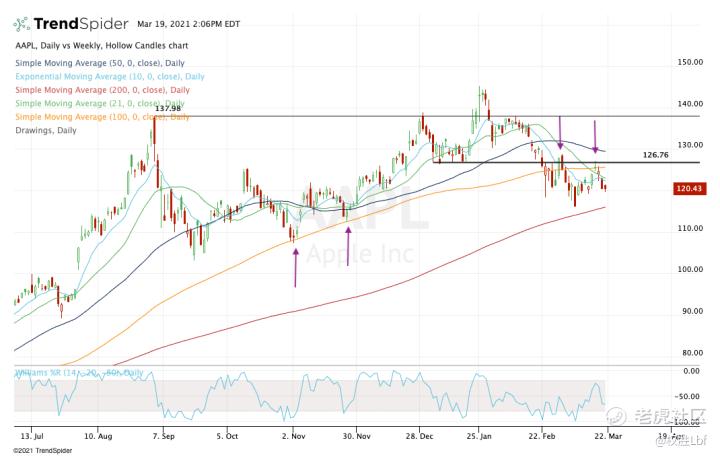Select the Simple Moving Average 50 legend

(100, 63)
